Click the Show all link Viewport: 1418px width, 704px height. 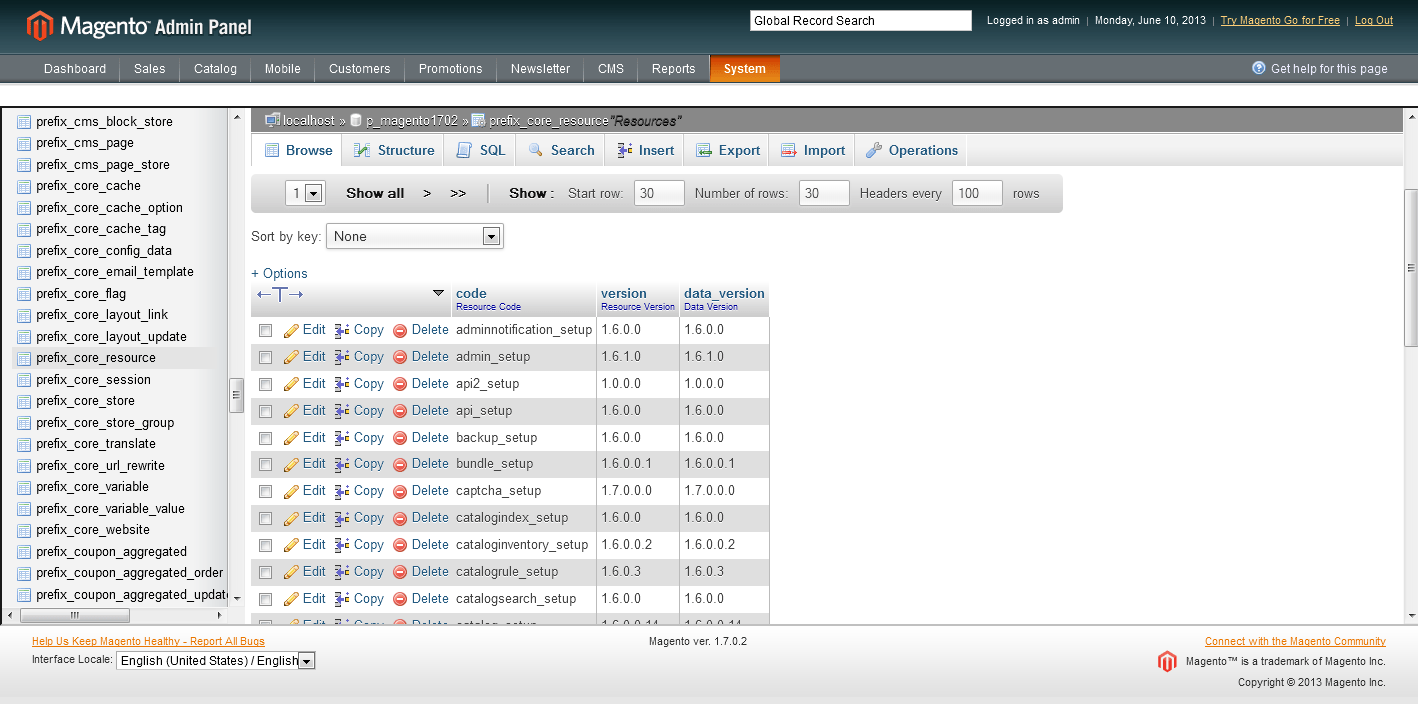[x=375, y=192]
